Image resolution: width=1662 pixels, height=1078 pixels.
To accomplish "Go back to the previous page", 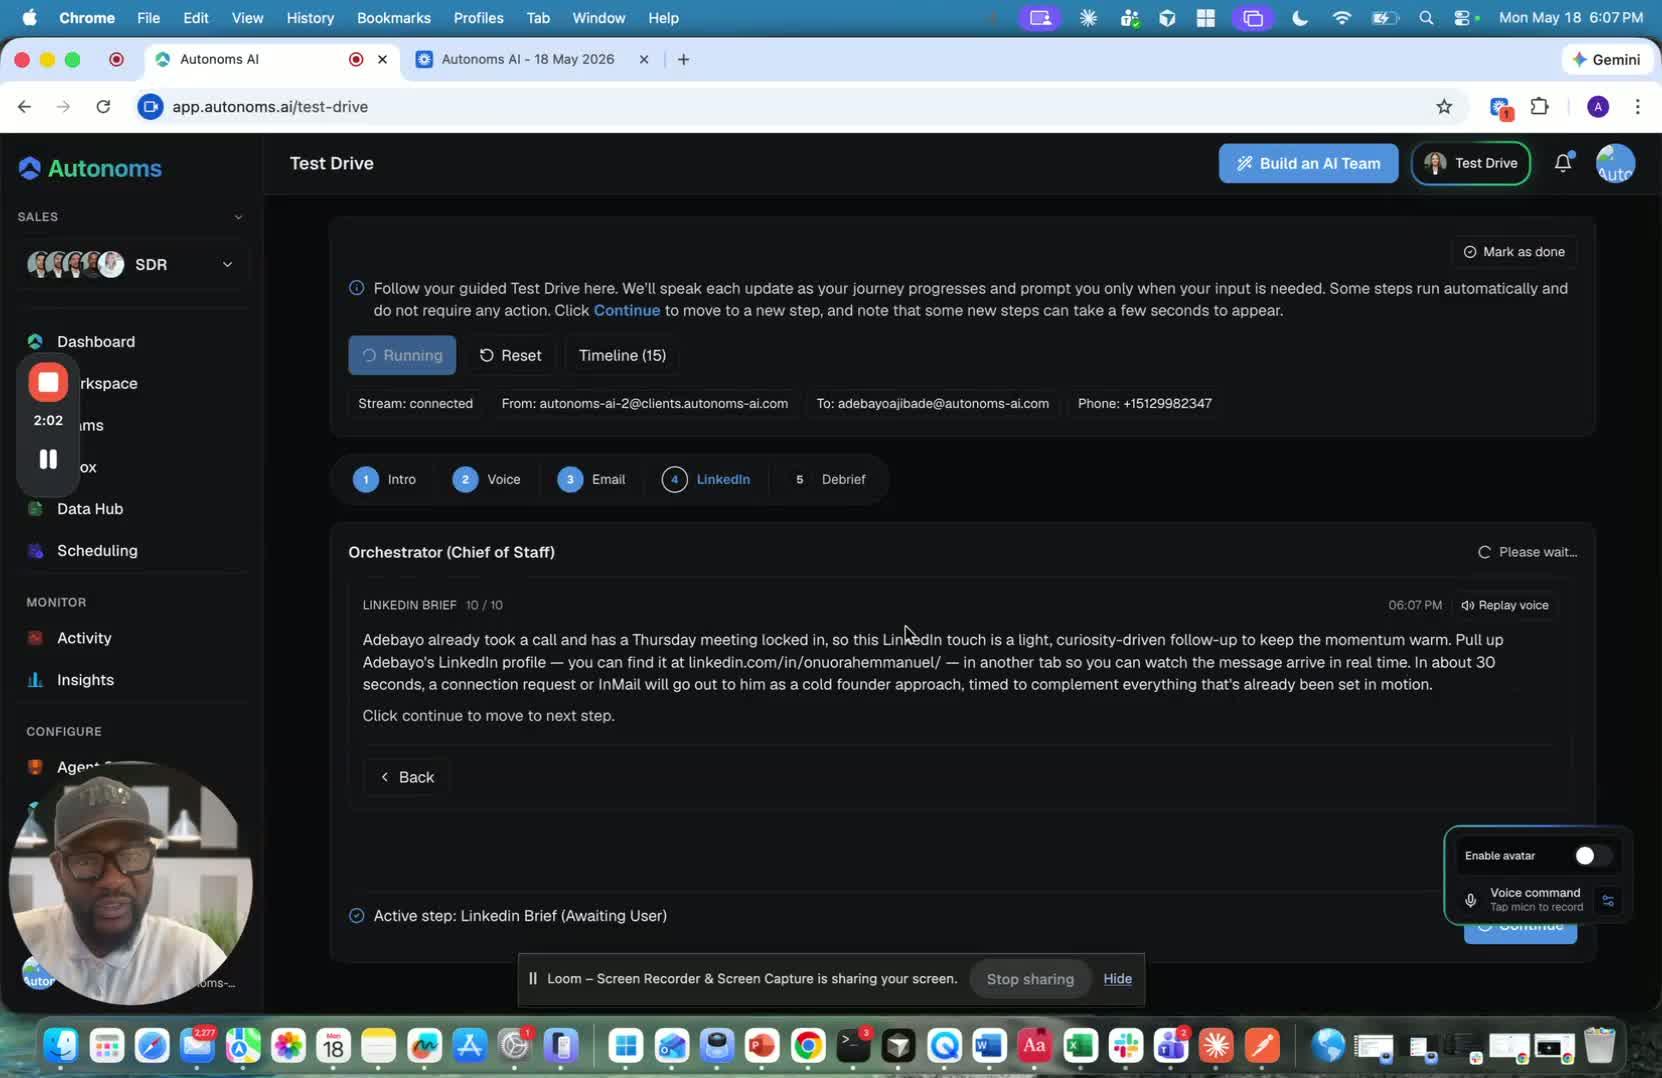I will (24, 107).
